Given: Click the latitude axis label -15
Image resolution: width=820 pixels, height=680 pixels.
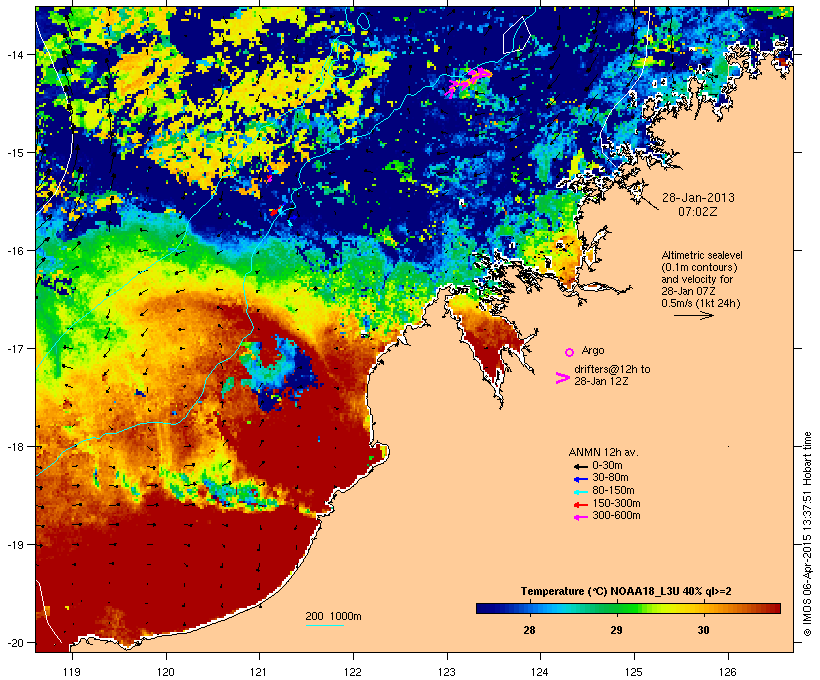Looking at the screenshot, I should click(x=15, y=153).
